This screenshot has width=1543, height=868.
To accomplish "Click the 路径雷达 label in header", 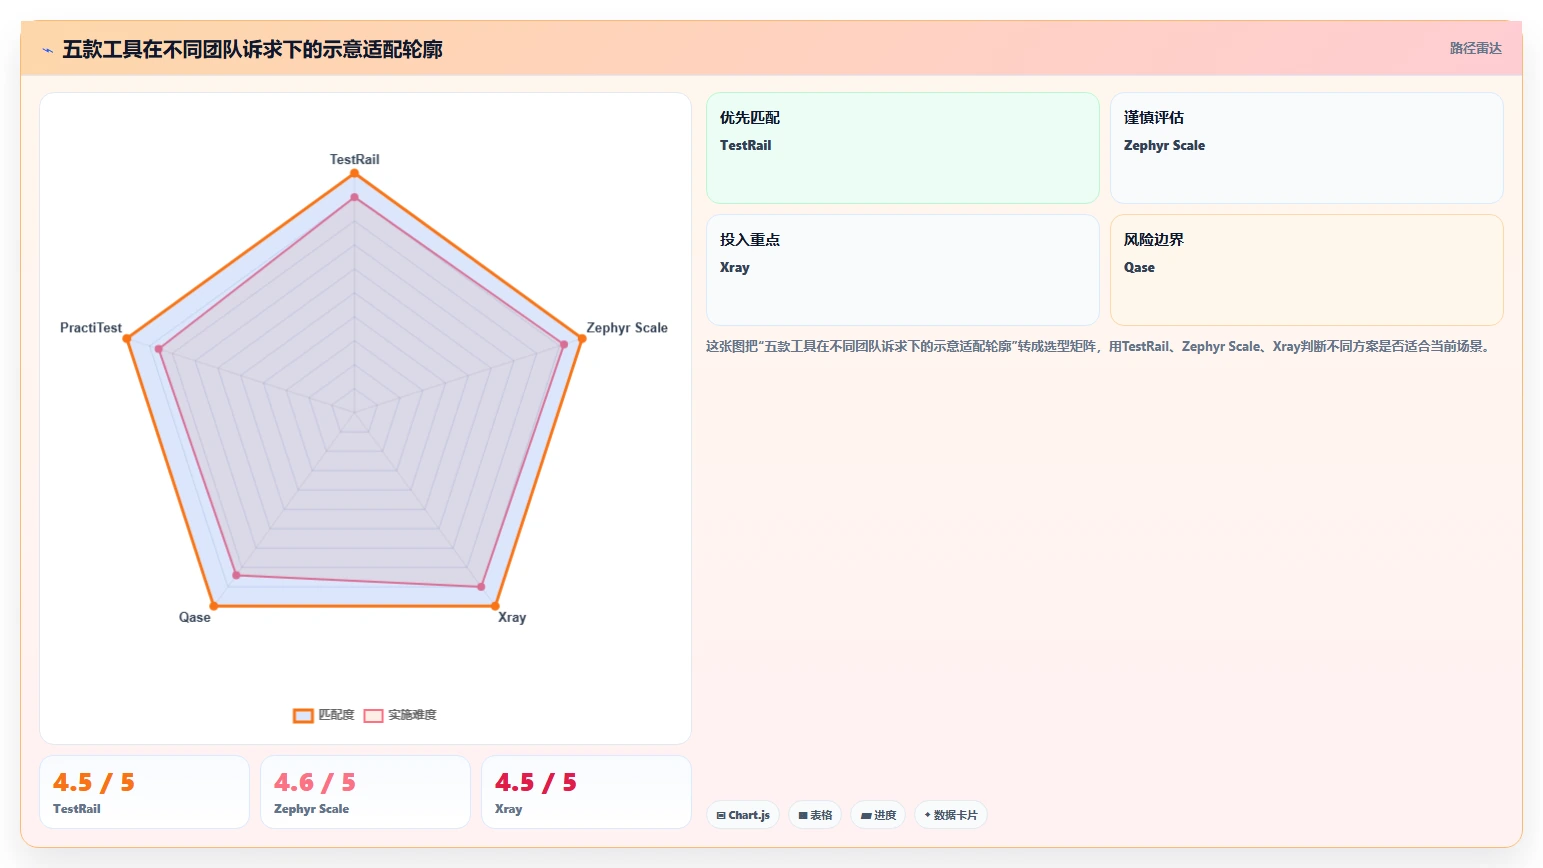I will pos(1476,48).
